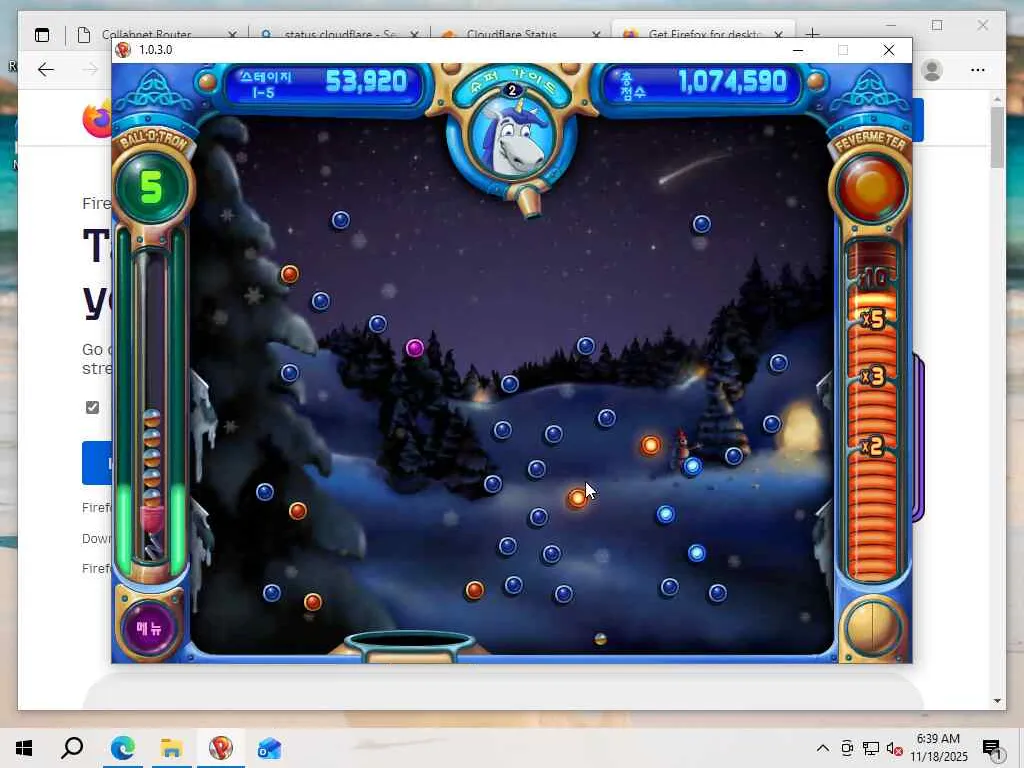
Task: Minimize the 1.0.3.0 game window
Action: [x=797, y=50]
